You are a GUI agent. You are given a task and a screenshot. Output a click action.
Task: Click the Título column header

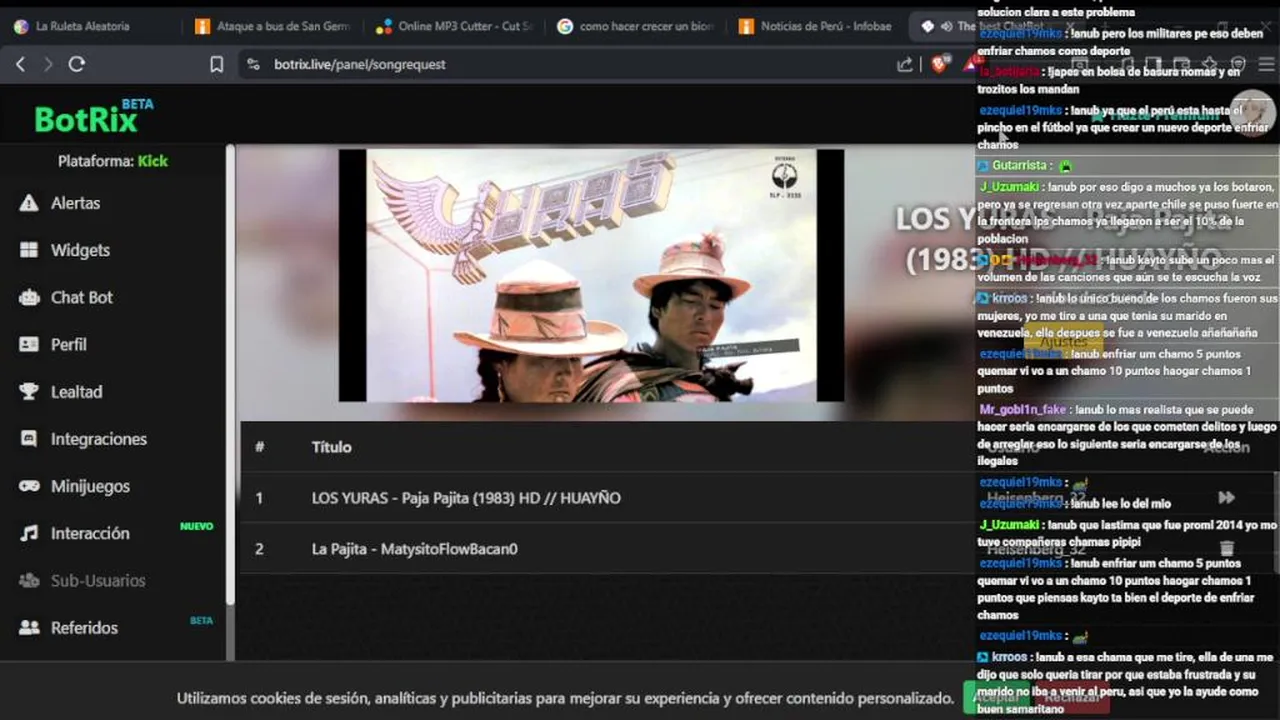[x=331, y=447]
